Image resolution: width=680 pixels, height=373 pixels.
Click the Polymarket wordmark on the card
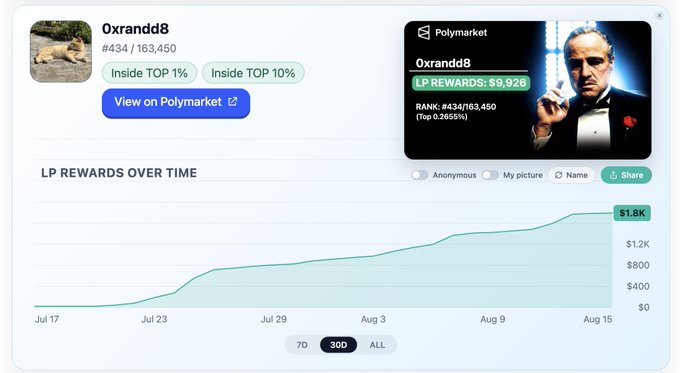click(461, 33)
